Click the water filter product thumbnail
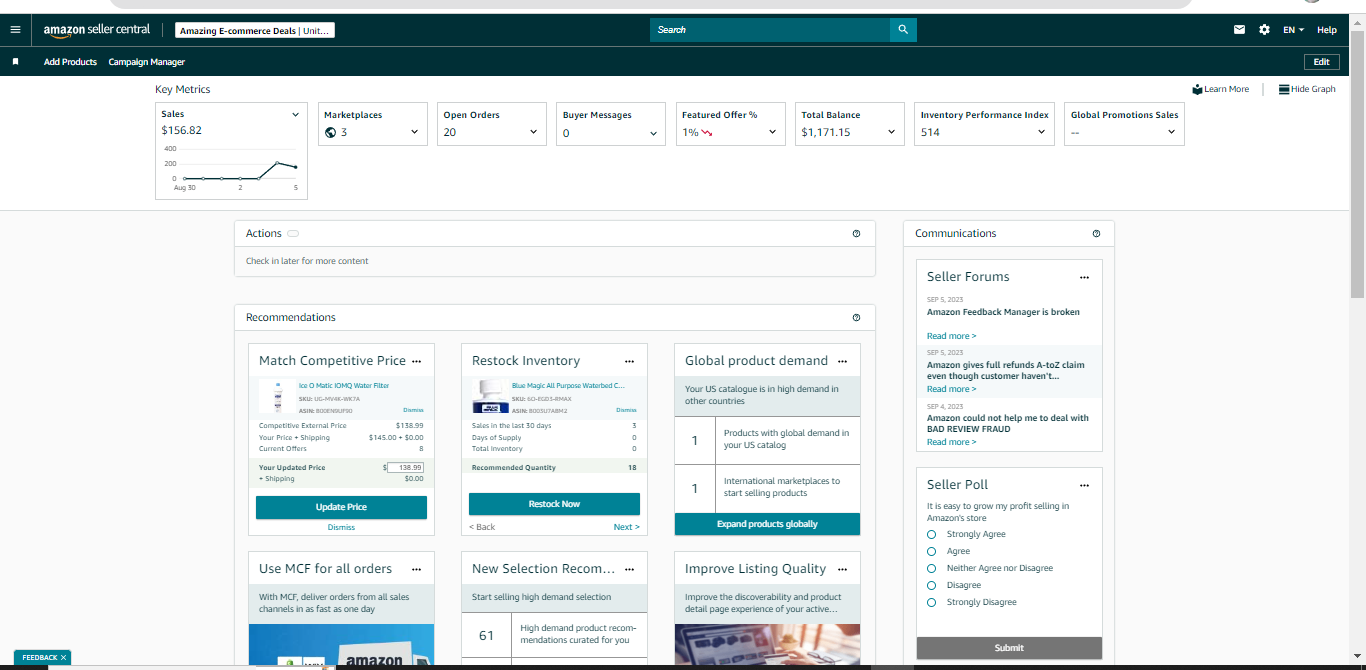The width and height of the screenshot is (1366, 670). 277,396
